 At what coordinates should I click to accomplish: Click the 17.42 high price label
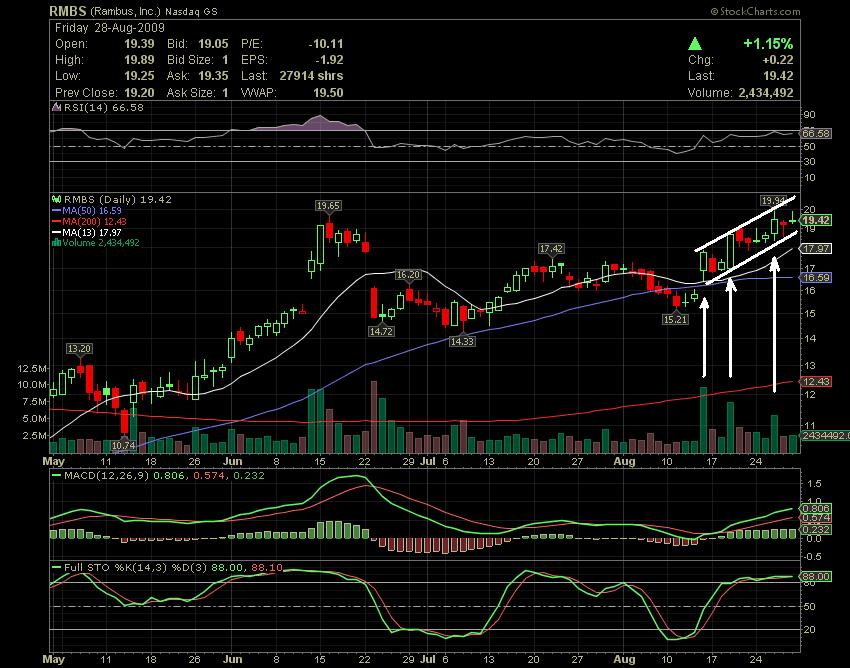(551, 248)
